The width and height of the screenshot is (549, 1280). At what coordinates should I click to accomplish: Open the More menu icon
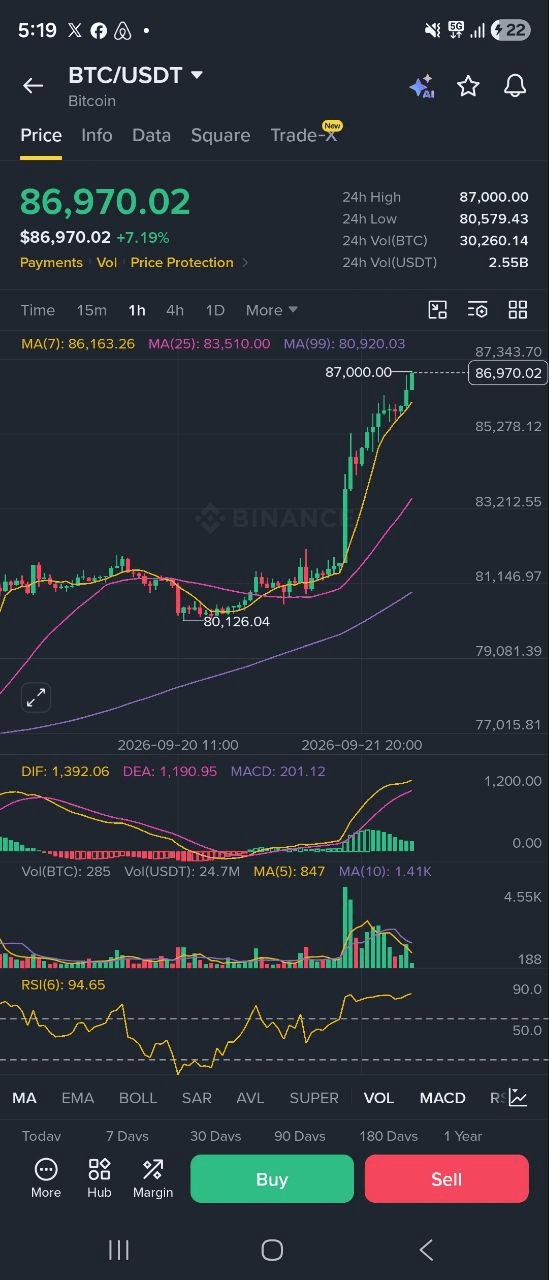coord(46,1178)
